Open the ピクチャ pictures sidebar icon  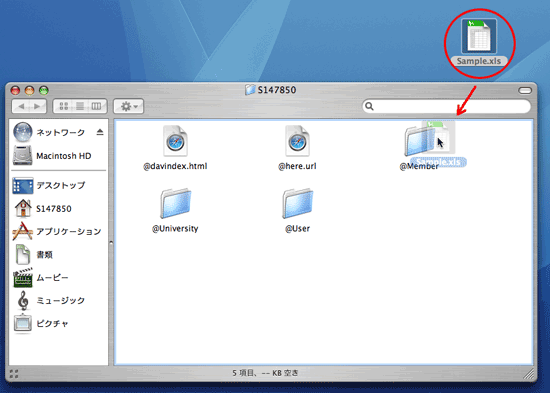click(23, 323)
